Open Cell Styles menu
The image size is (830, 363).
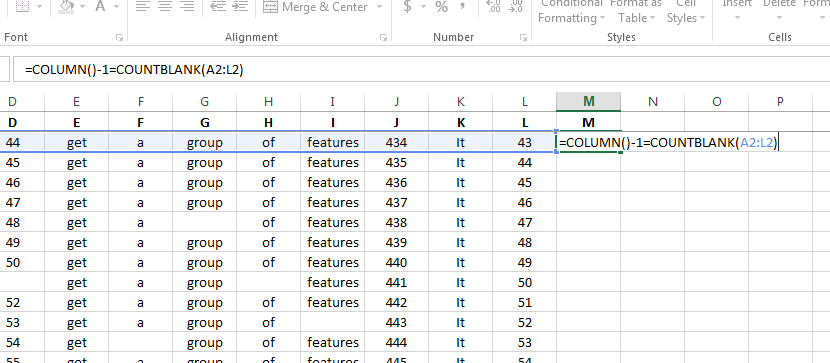point(685,12)
